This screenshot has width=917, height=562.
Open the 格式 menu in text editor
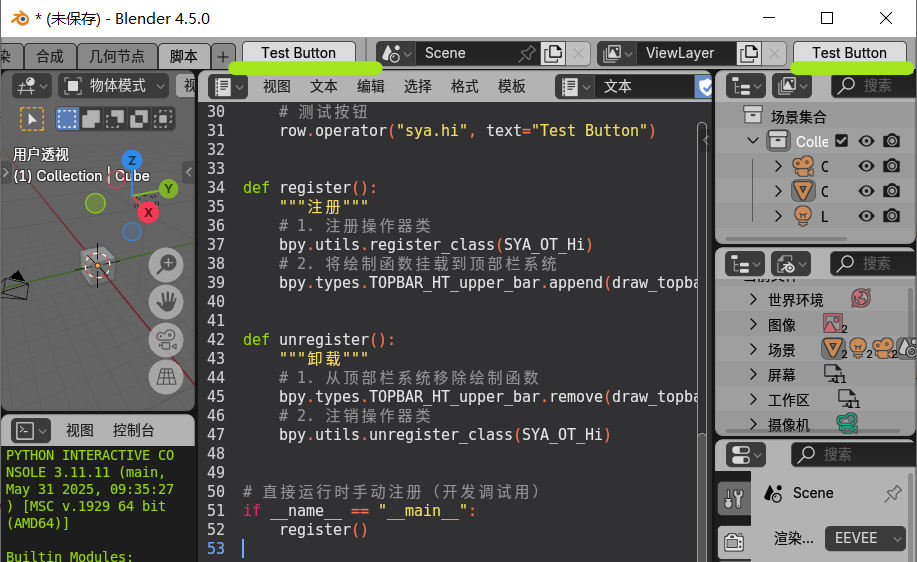[x=465, y=87]
